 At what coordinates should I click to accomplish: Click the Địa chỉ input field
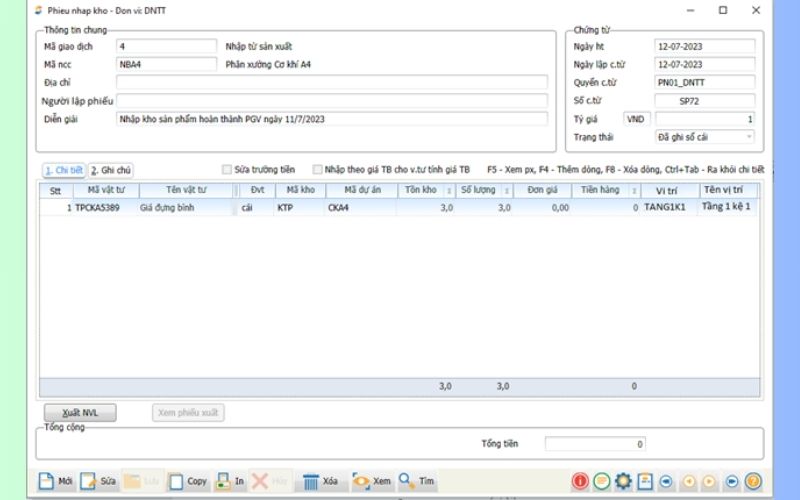click(331, 82)
